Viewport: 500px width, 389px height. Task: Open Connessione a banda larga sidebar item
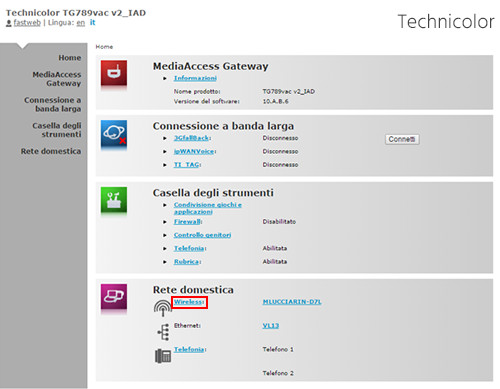pos(52,104)
